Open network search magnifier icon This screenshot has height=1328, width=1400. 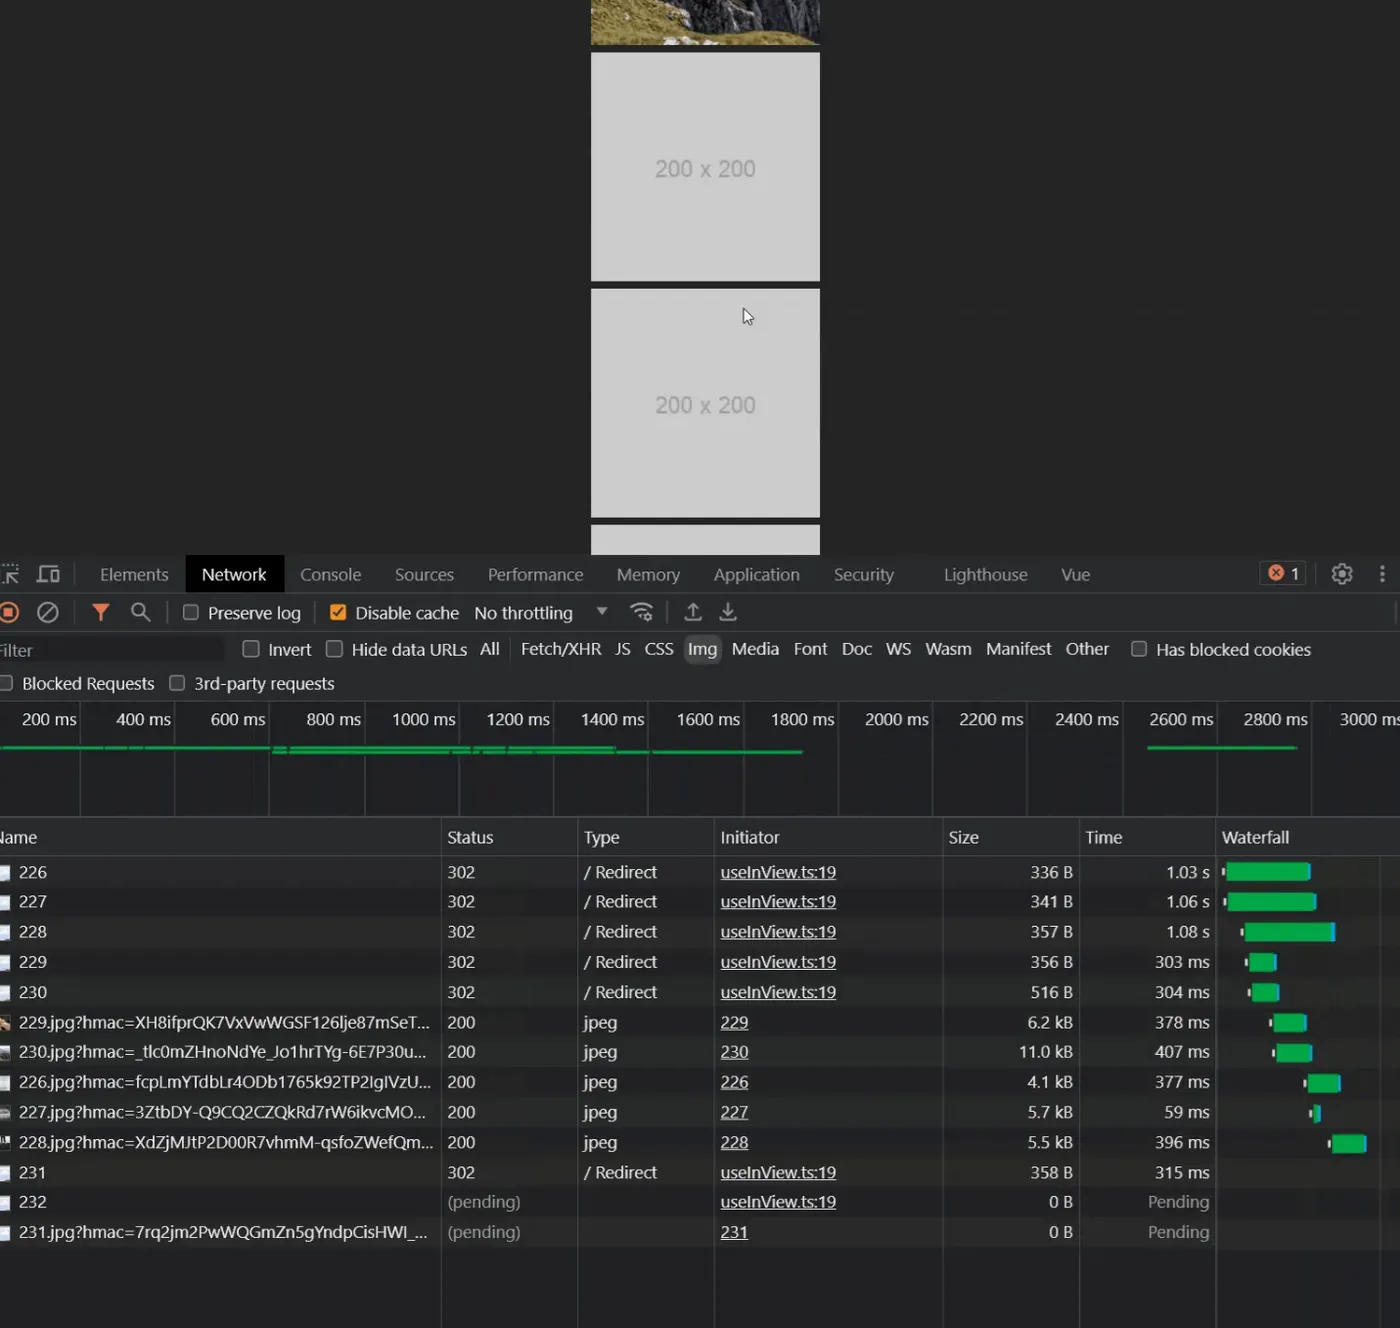(x=141, y=612)
